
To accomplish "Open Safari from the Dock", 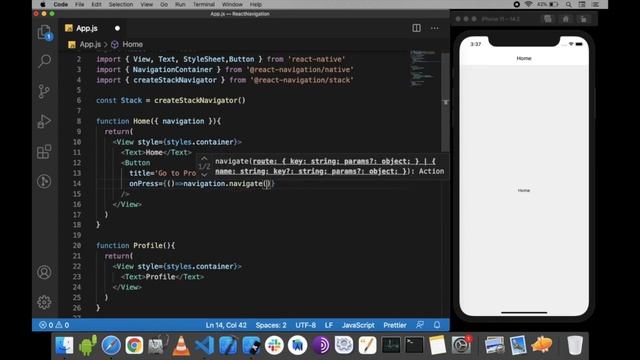I will [x=111, y=345].
